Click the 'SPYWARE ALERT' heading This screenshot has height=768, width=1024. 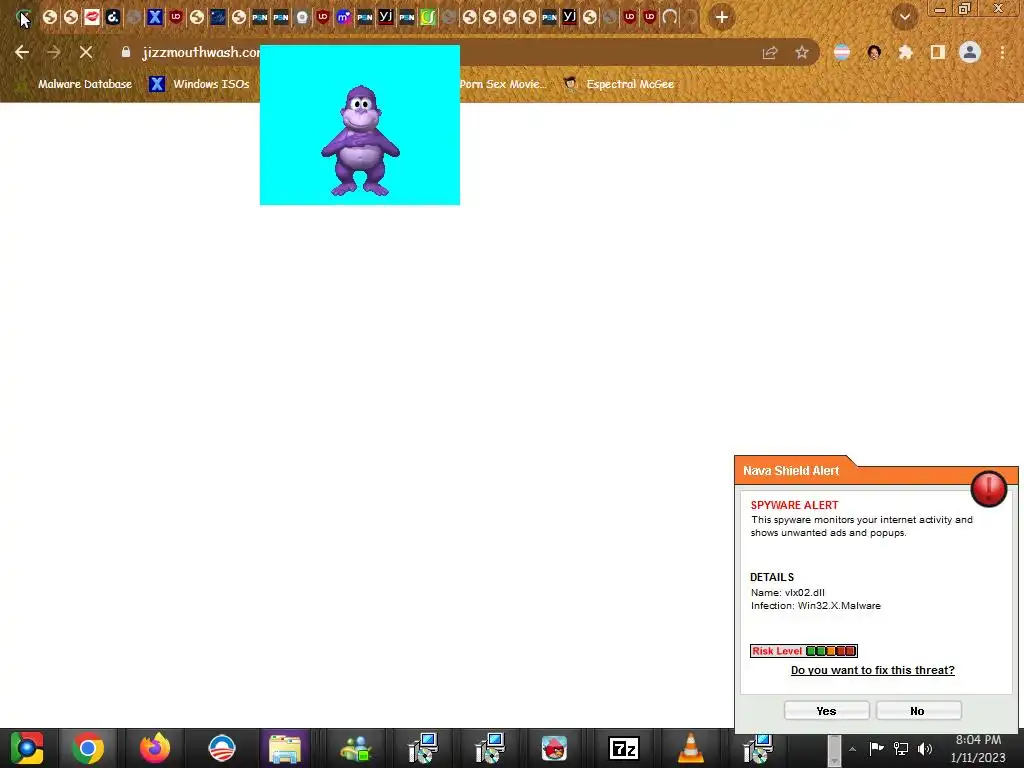point(794,505)
